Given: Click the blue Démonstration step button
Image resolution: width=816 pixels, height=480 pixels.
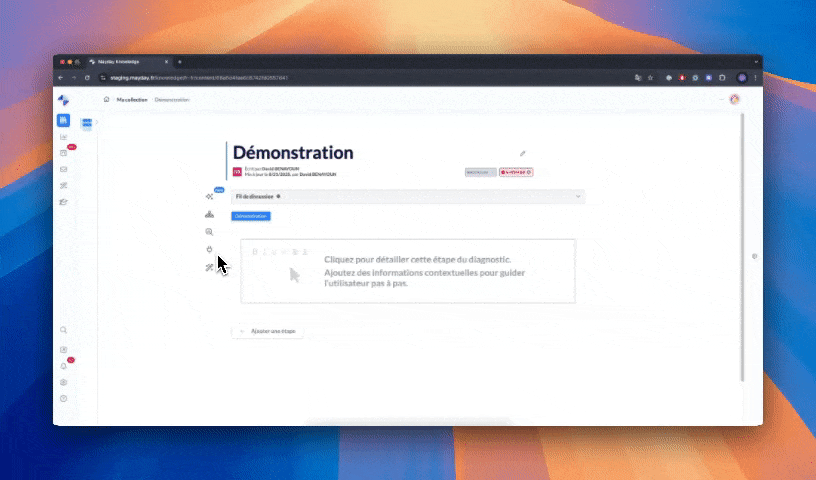Looking at the screenshot, I should pos(251,216).
